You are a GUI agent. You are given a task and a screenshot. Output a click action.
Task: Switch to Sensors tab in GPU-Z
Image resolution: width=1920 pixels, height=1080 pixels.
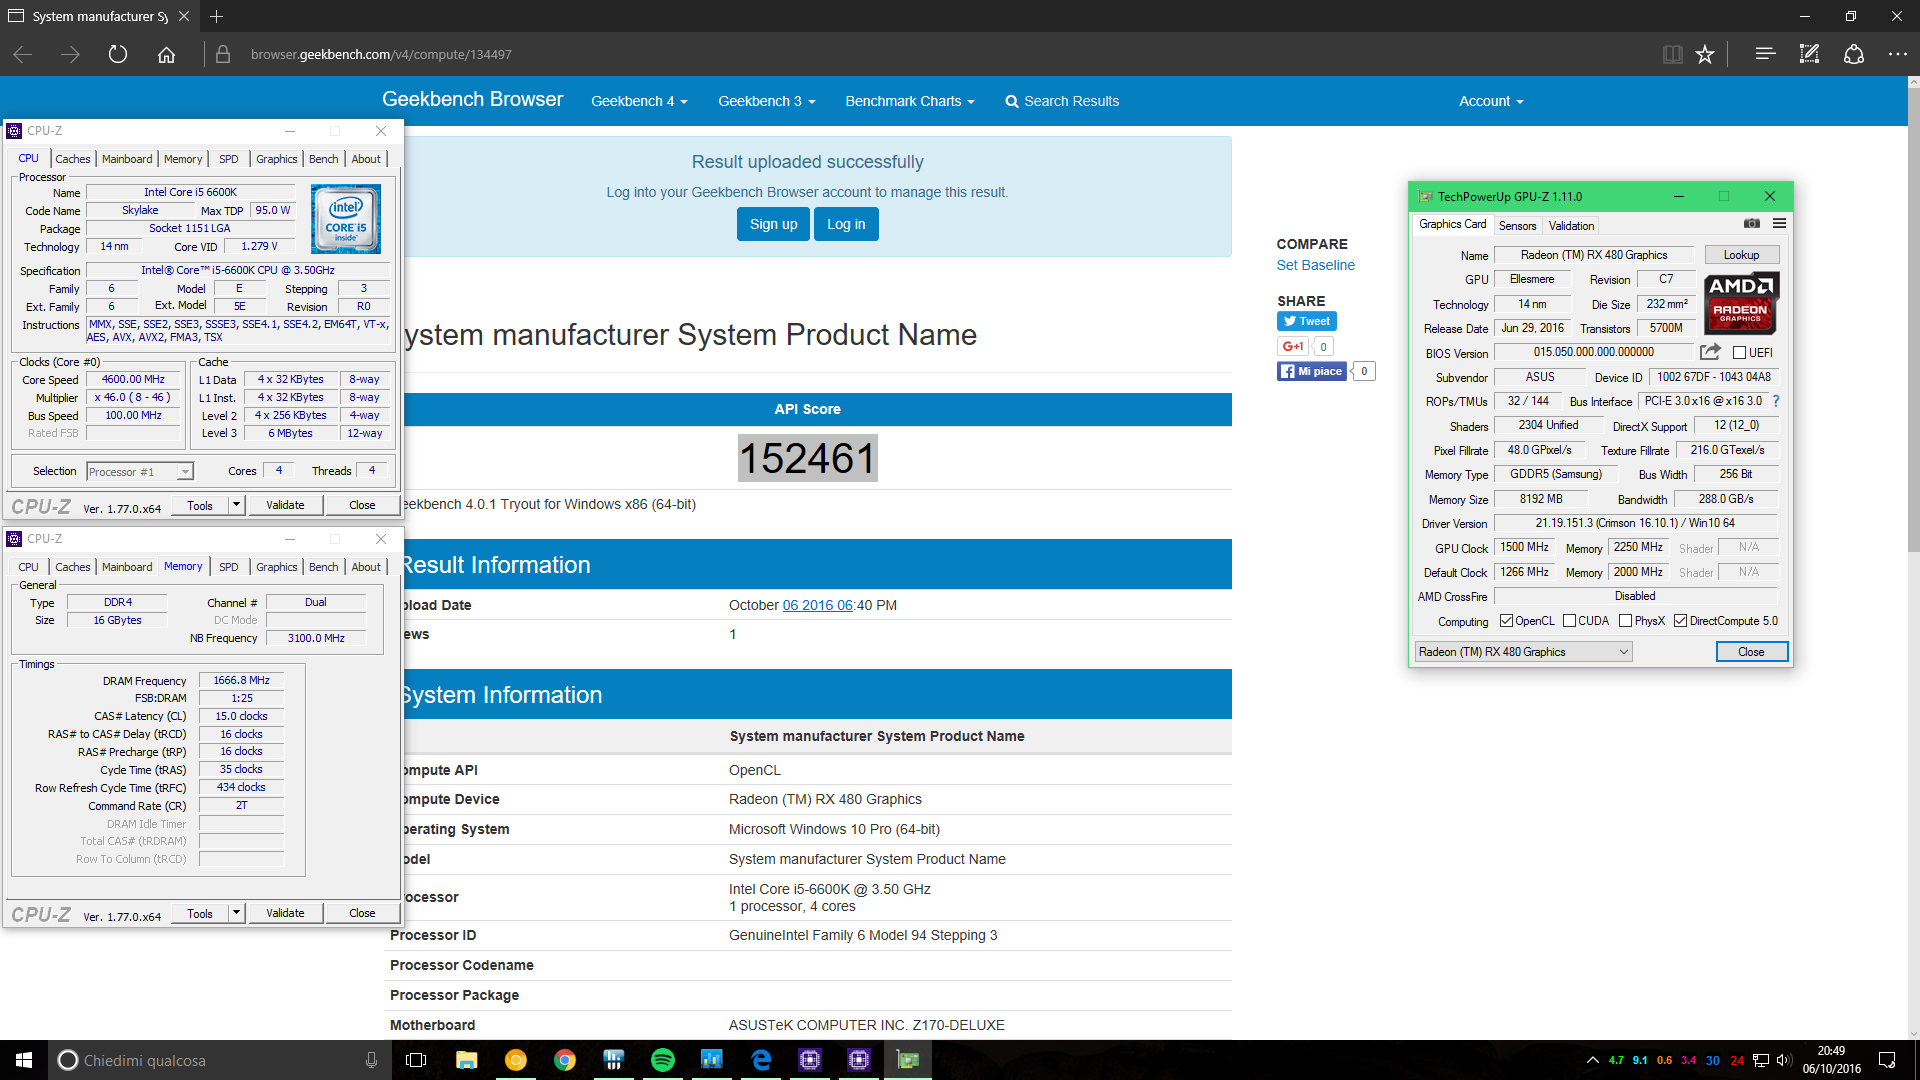[x=1517, y=226]
